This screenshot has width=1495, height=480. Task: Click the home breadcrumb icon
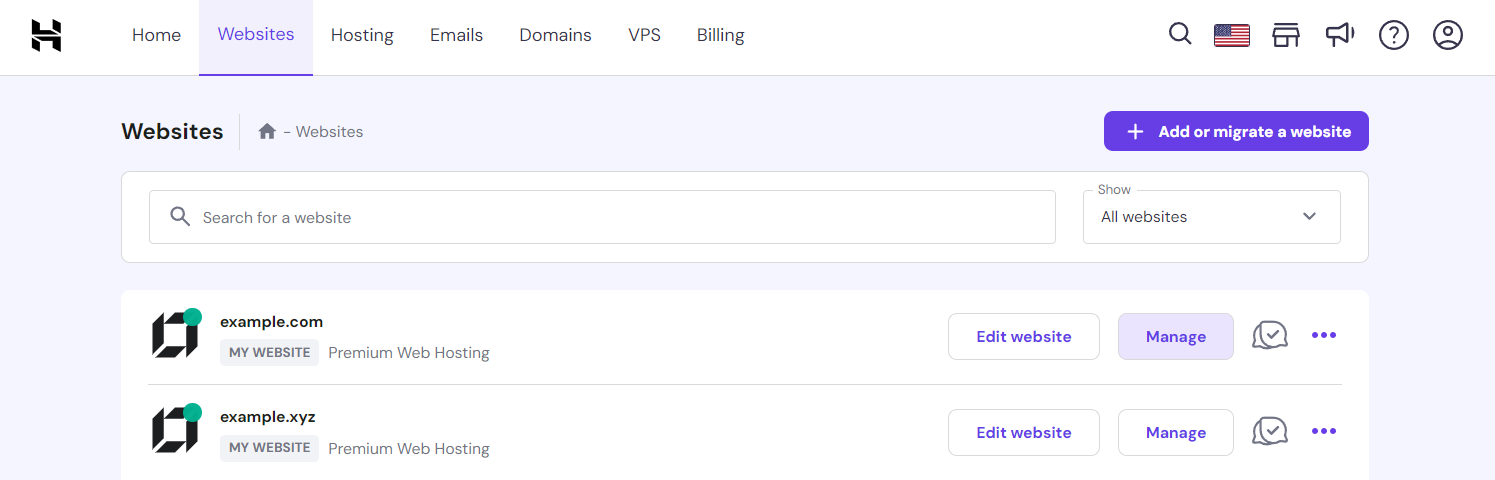[267, 131]
